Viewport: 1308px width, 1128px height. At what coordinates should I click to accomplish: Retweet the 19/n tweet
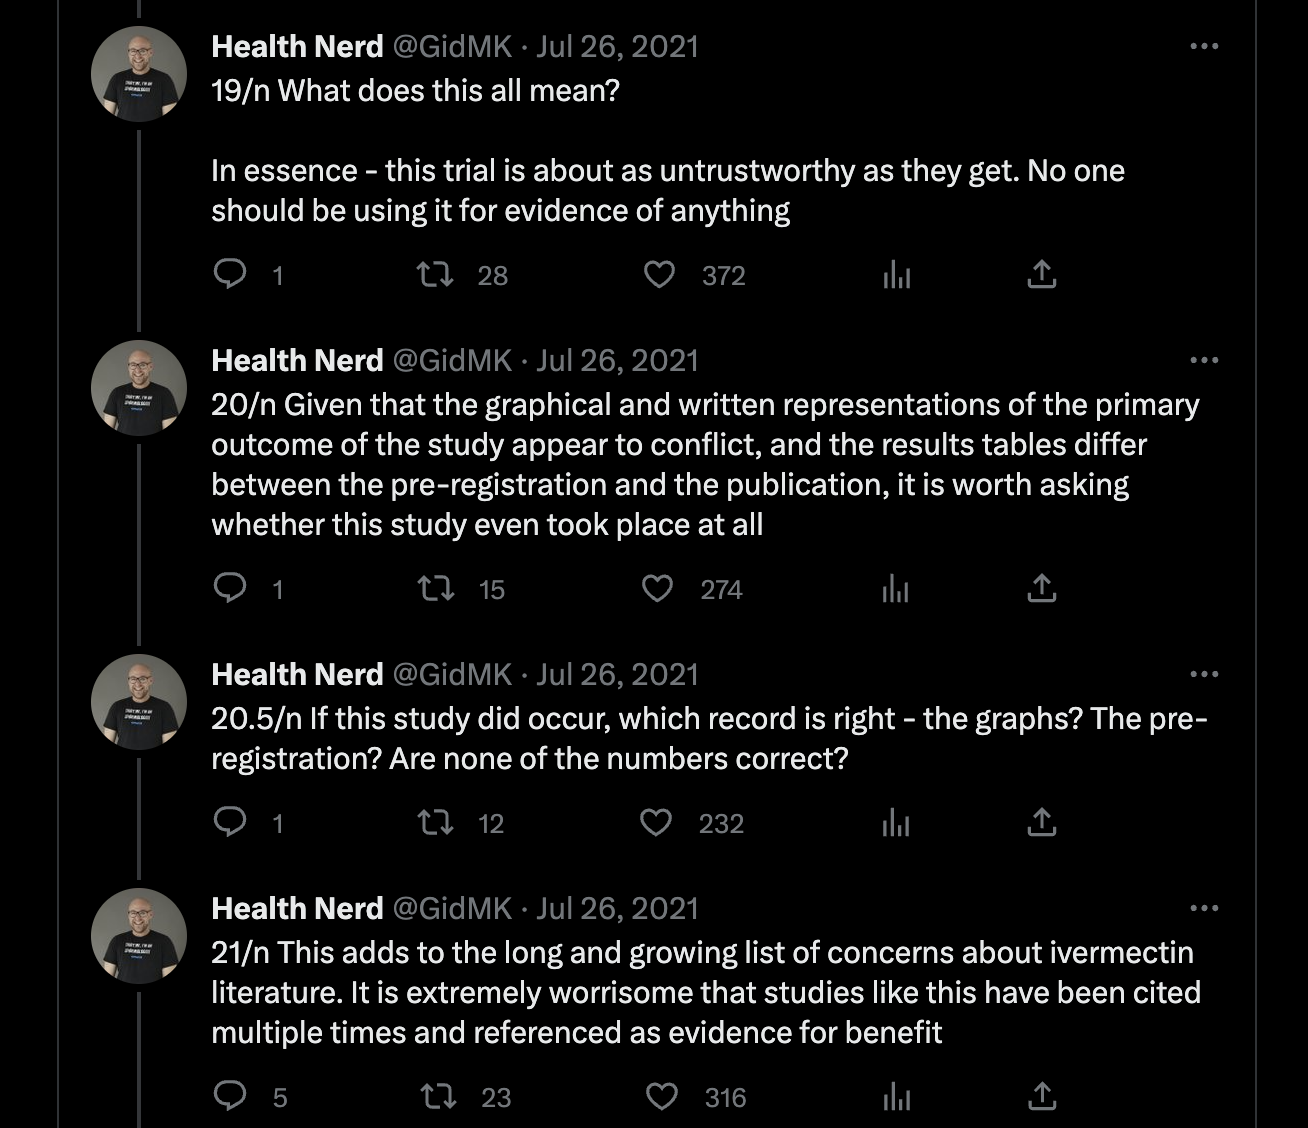pos(436,274)
